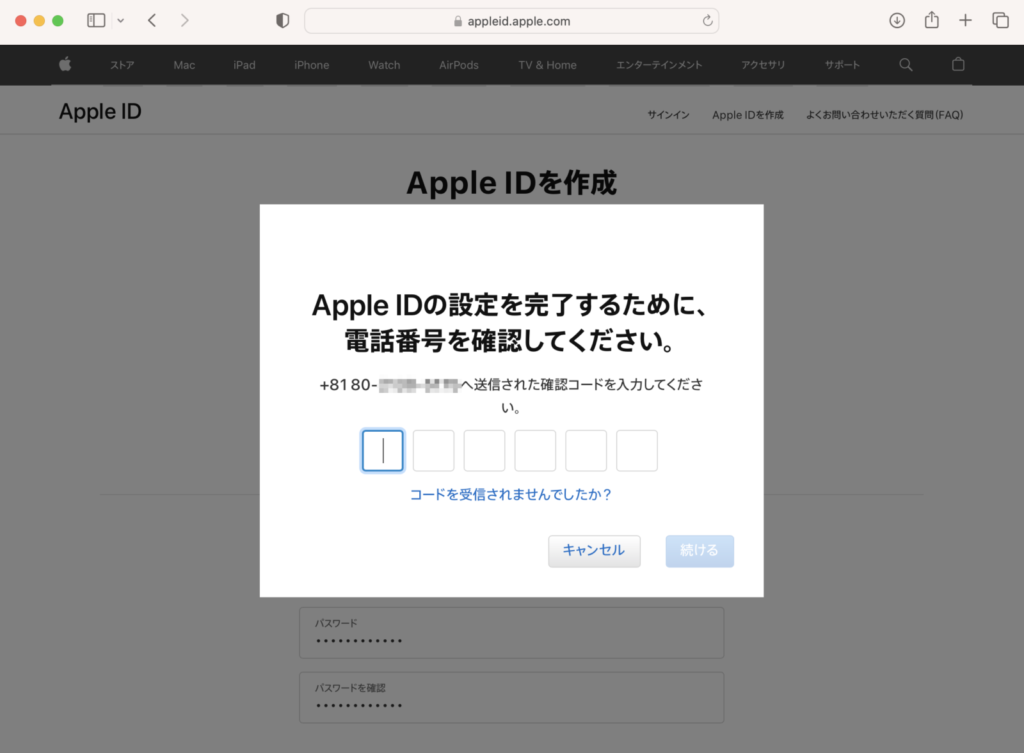Viewport: 1024px width, 753px height.
Task: Open the TV & Home menu item
Action: (x=547, y=65)
